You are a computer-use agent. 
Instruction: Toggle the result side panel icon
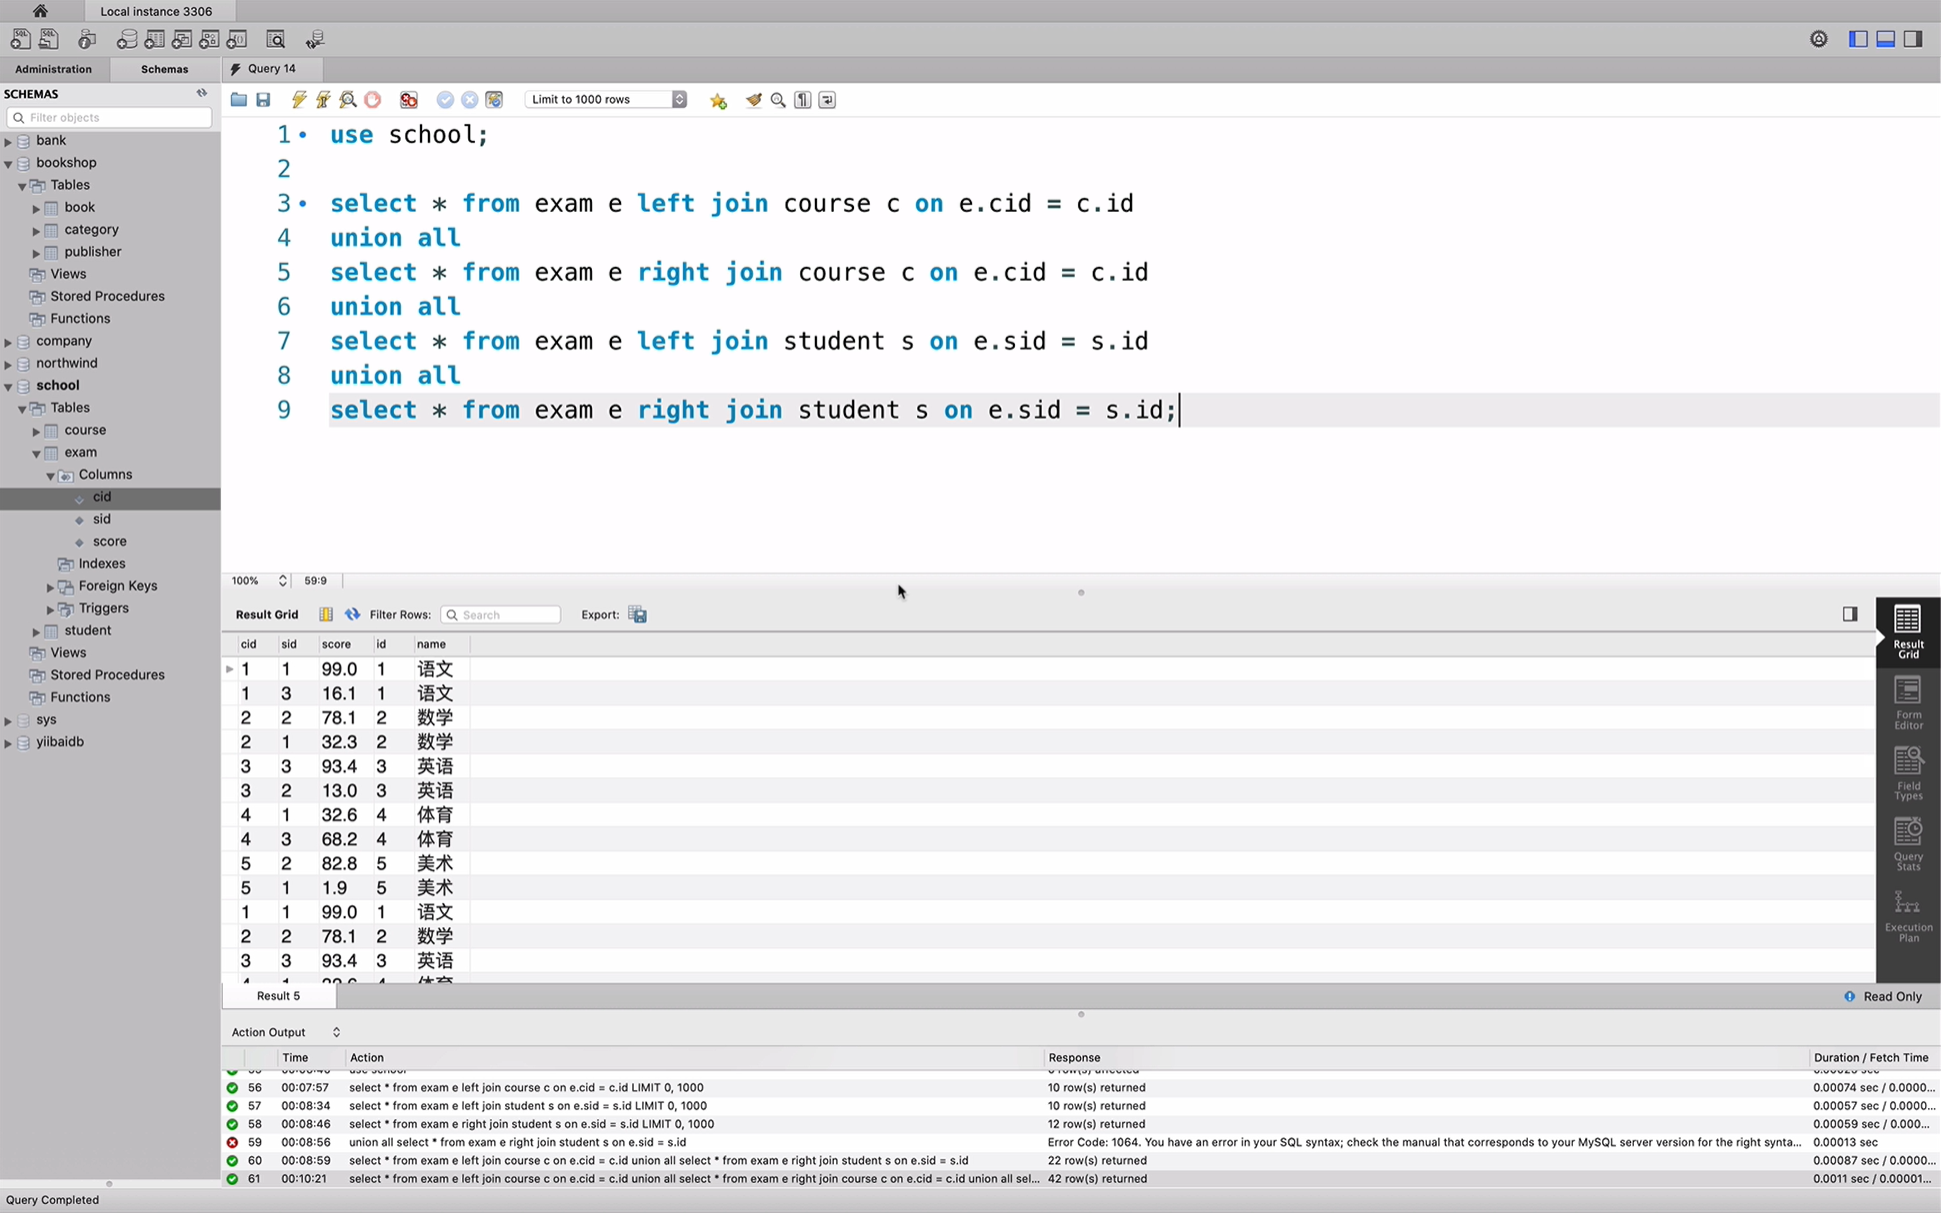tap(1850, 614)
